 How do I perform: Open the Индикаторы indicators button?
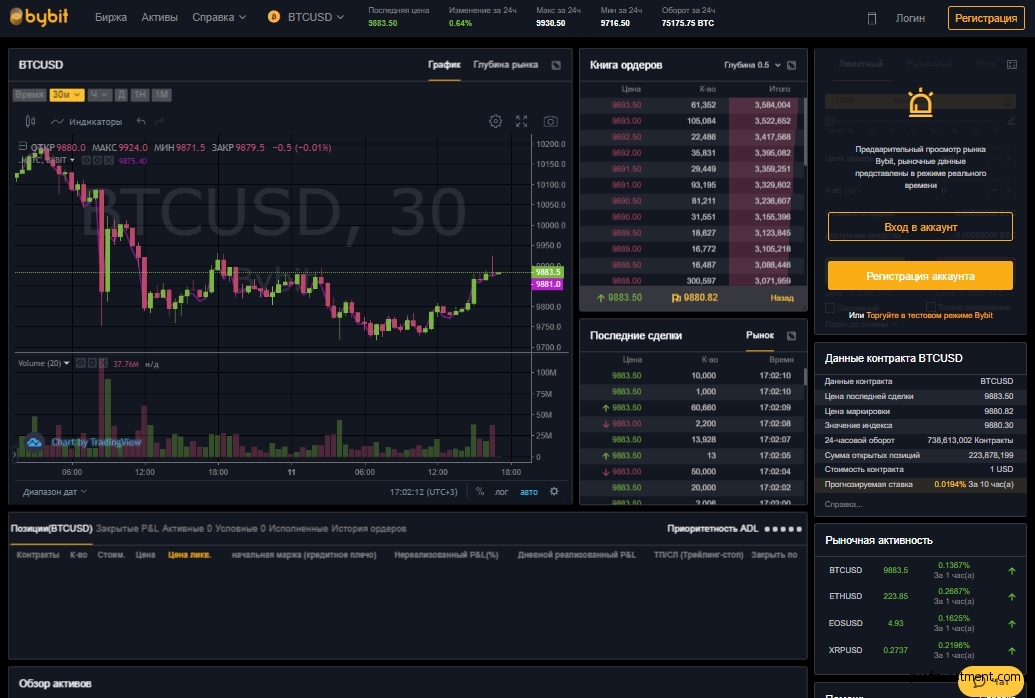pyautogui.click(x=86, y=122)
